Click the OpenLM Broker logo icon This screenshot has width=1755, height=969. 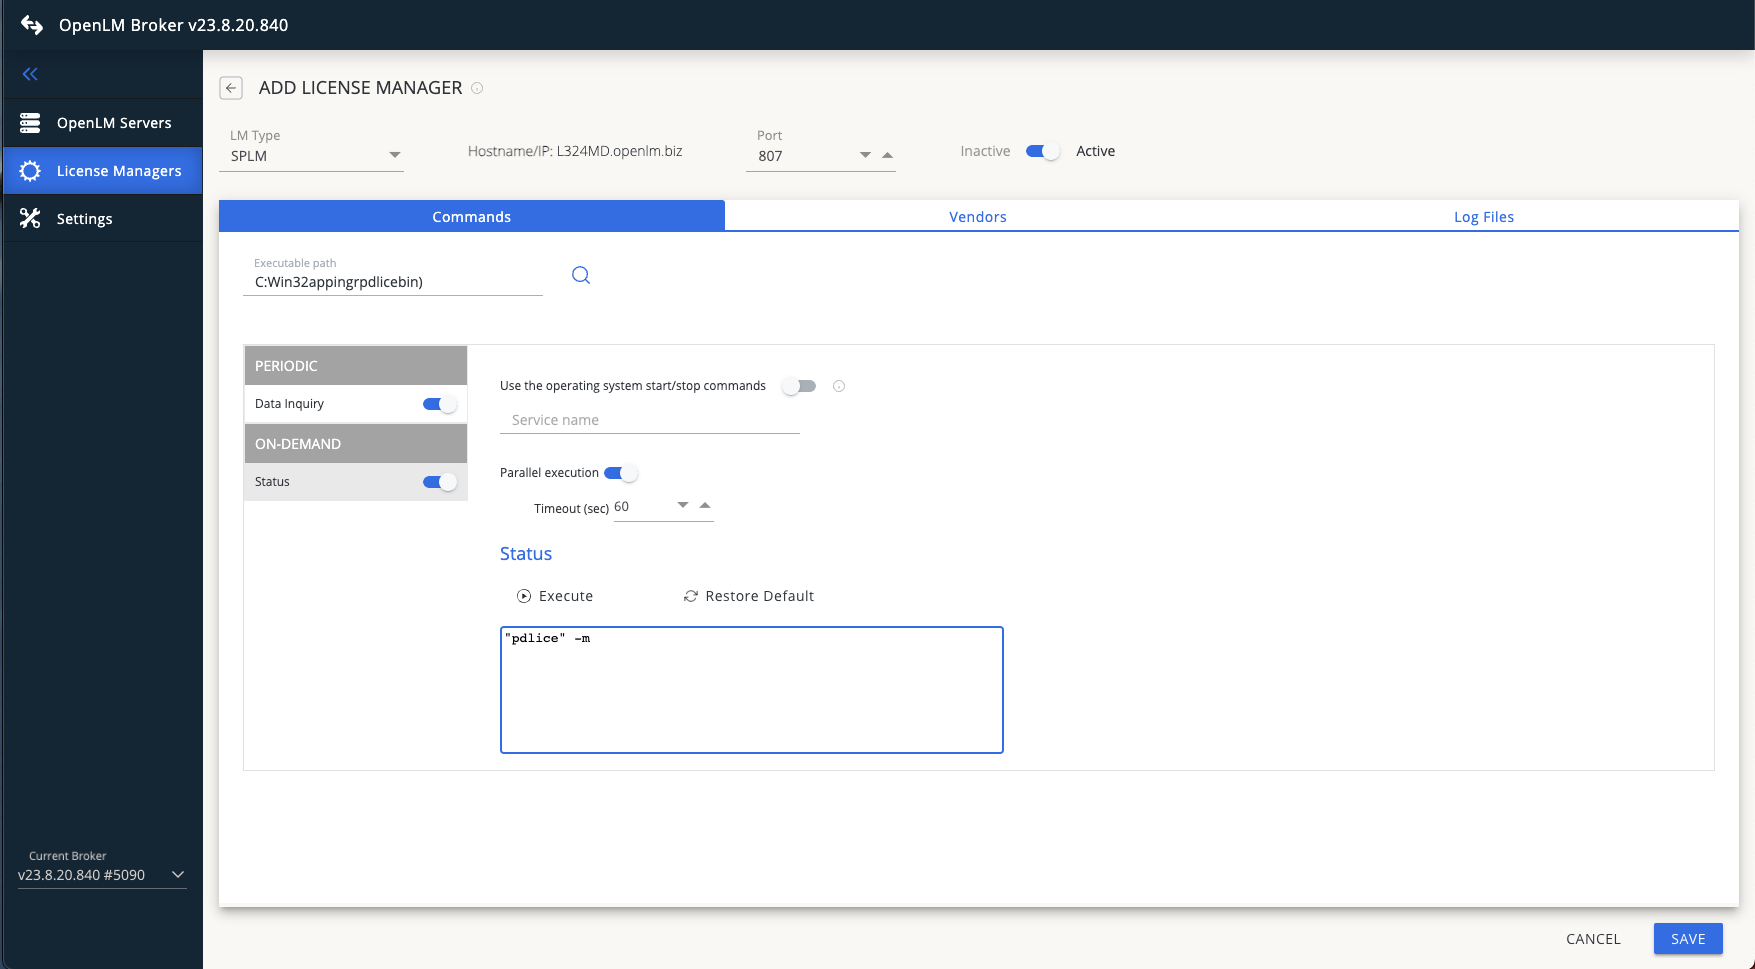[x=32, y=25]
